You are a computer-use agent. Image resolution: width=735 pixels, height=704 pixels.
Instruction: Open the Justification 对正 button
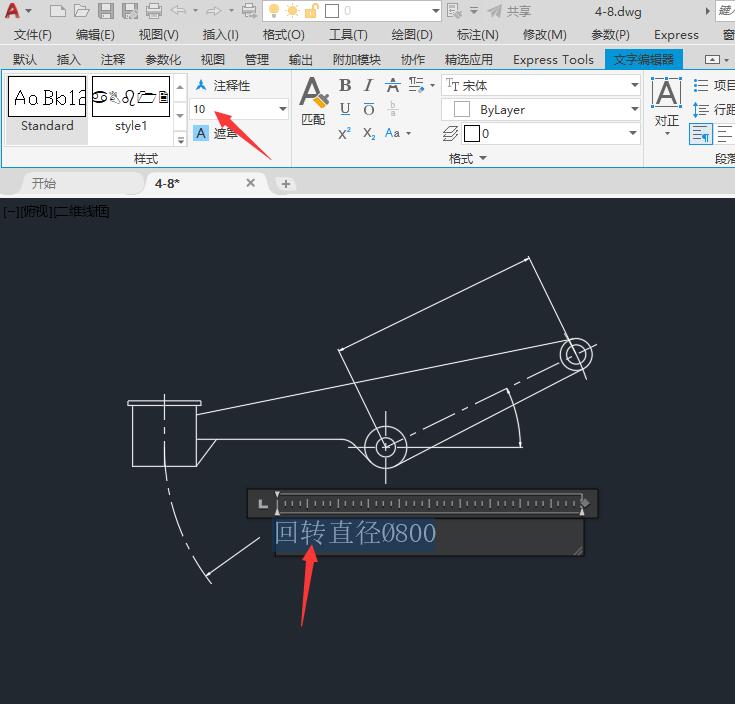[667, 107]
